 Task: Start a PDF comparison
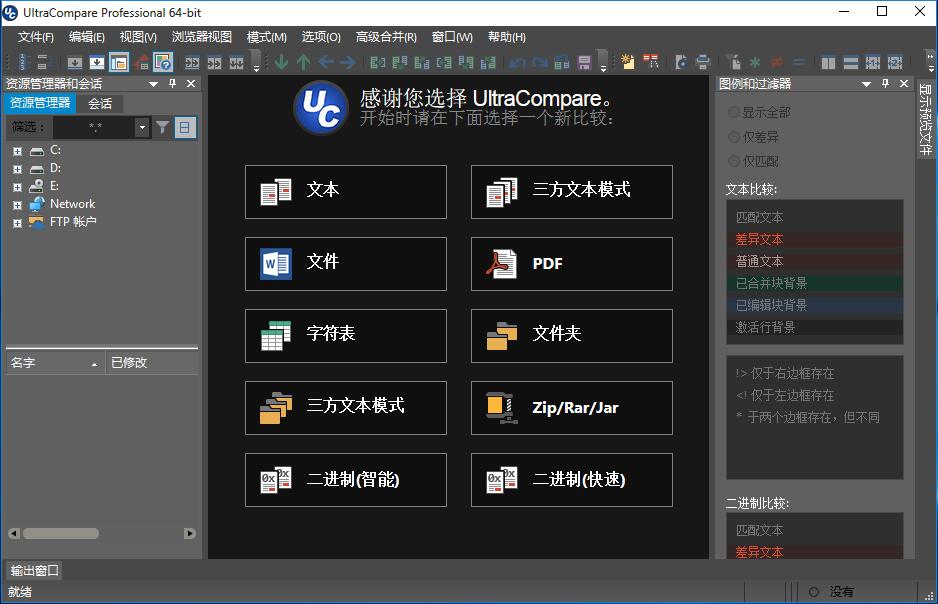[571, 264]
